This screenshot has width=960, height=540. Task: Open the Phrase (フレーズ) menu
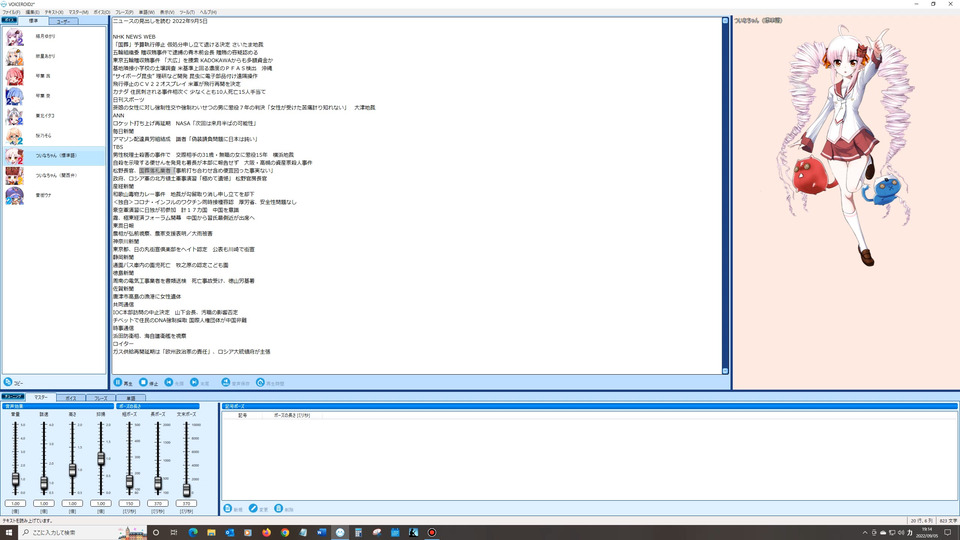(x=124, y=12)
